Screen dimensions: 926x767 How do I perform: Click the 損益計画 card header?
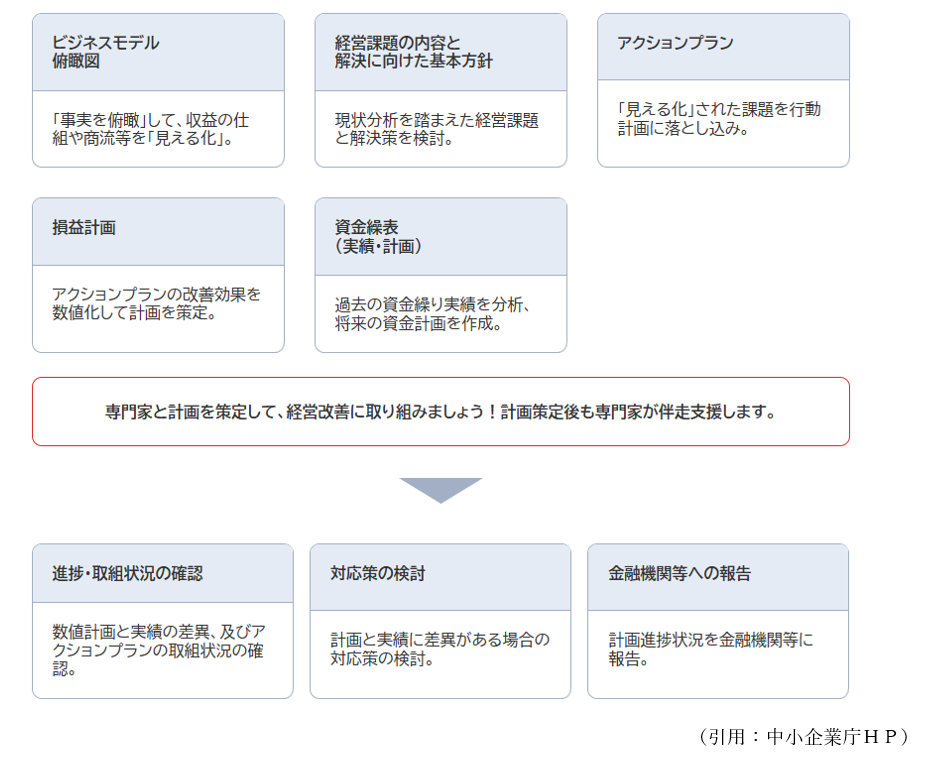84,228
